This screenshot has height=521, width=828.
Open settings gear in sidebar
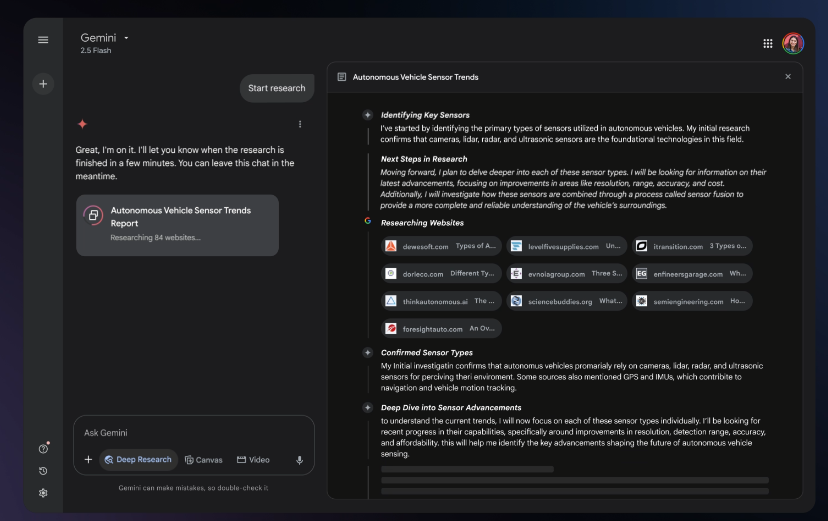point(43,493)
